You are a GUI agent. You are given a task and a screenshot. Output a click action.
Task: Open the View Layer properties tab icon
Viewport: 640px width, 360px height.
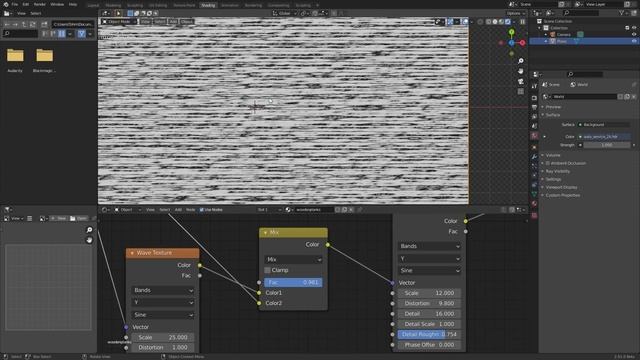pyautogui.click(x=534, y=117)
